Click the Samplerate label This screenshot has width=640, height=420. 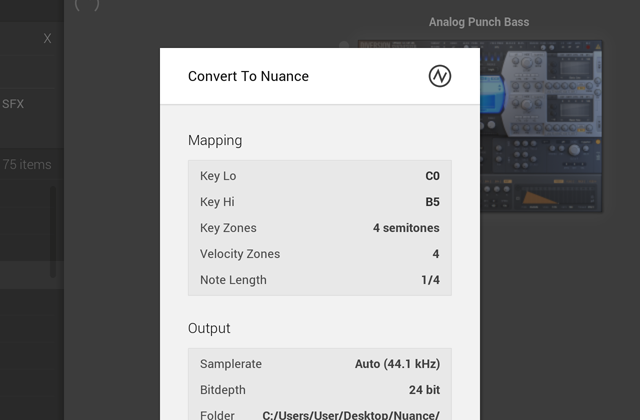tap(231, 364)
